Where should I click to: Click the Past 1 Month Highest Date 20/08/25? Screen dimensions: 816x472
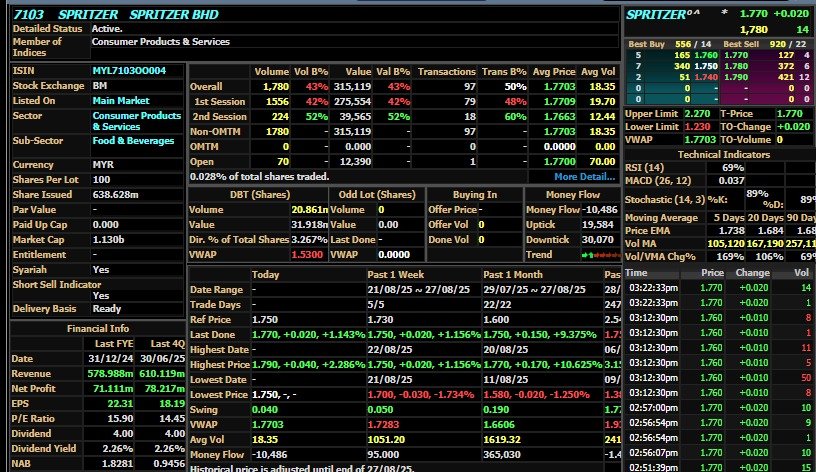tap(506, 350)
